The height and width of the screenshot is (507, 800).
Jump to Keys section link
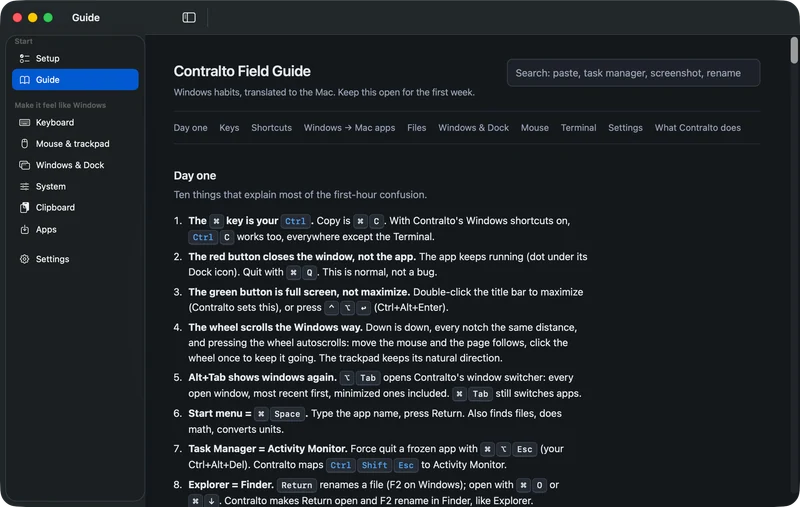coord(229,128)
